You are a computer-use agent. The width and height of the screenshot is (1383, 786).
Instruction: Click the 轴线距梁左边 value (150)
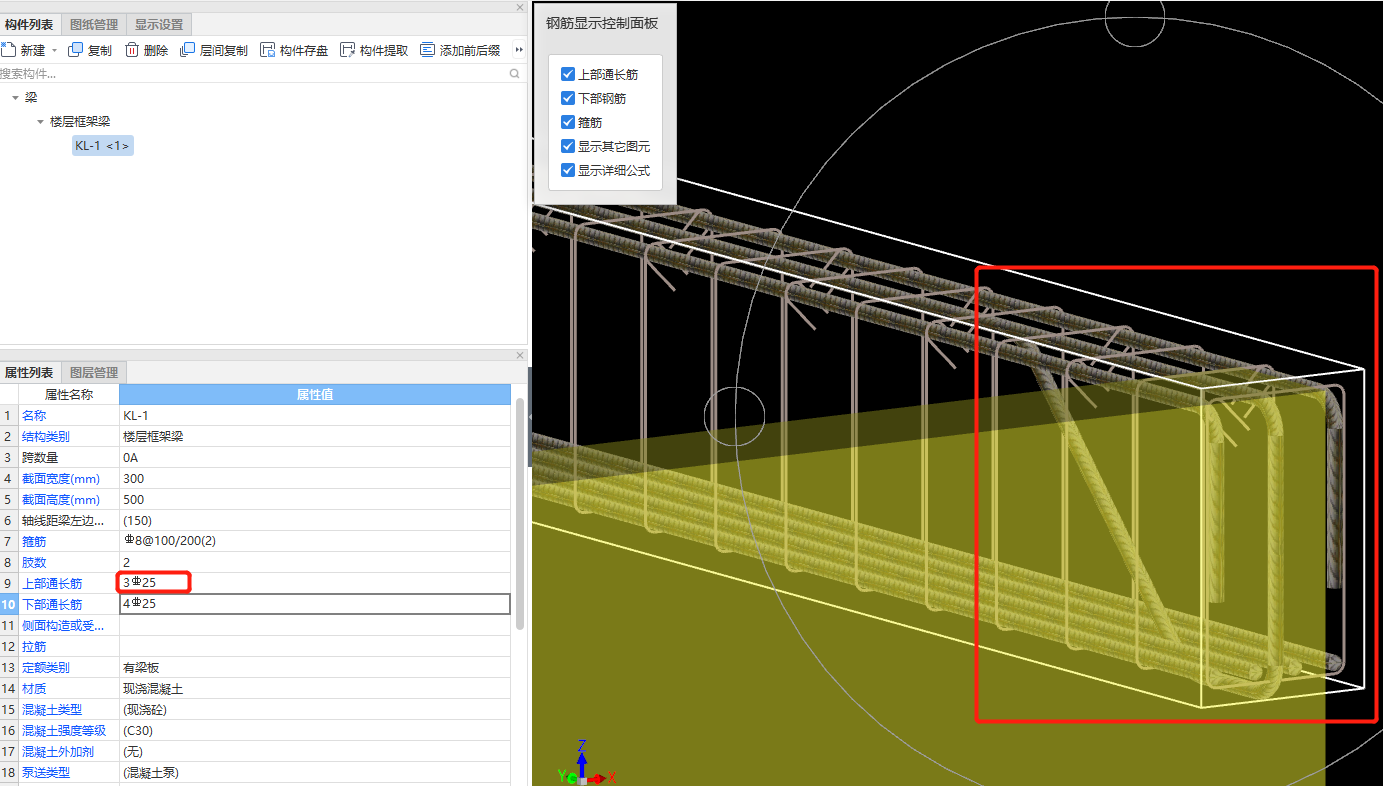315,520
